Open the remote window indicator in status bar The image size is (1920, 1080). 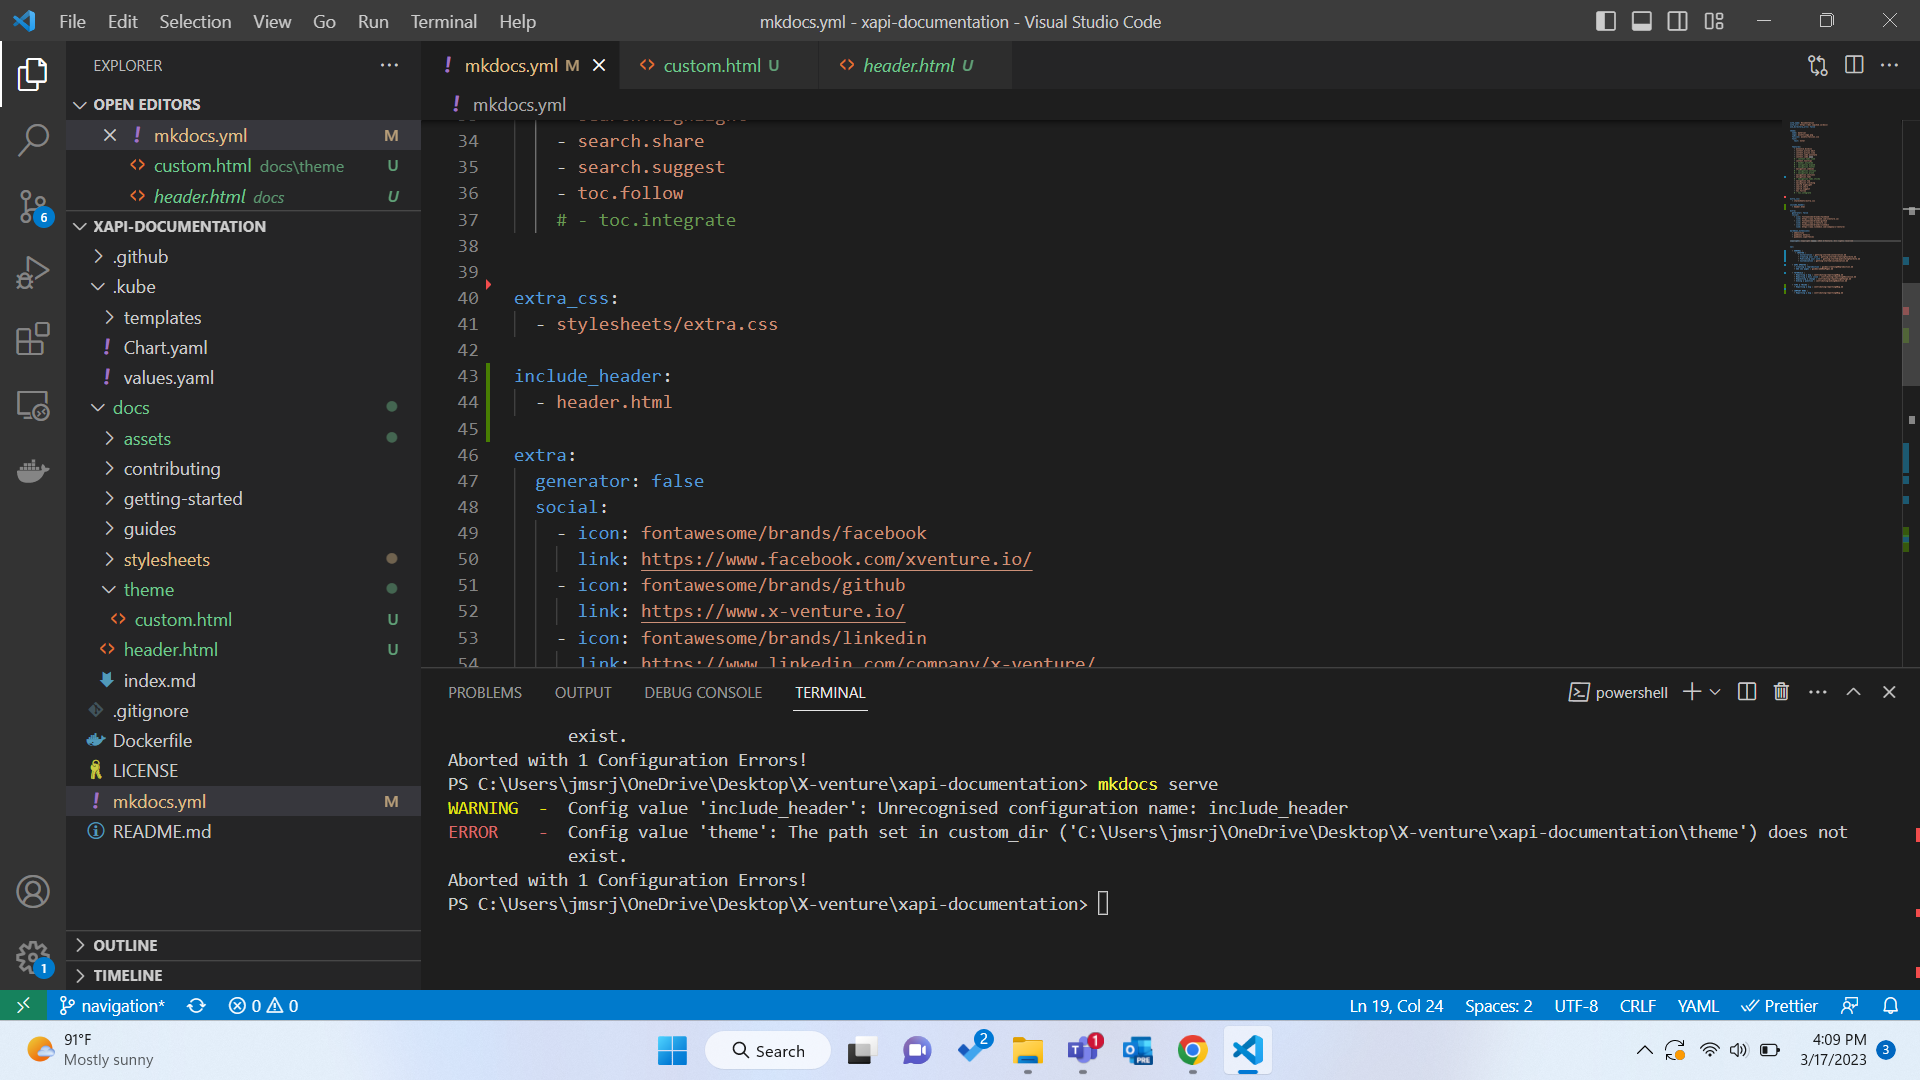pyautogui.click(x=23, y=1005)
